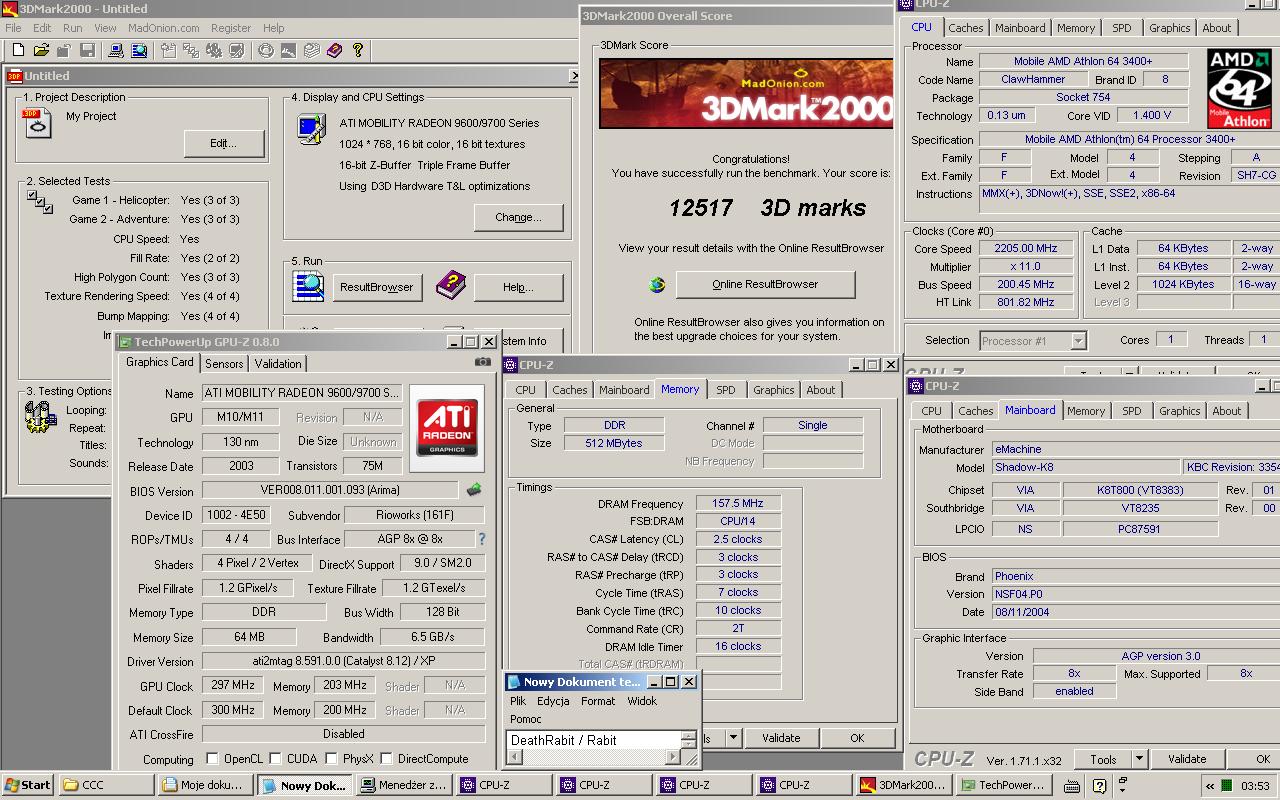Click the GPU-Z camera screenshot icon
The image size is (1280, 800).
[x=483, y=362]
